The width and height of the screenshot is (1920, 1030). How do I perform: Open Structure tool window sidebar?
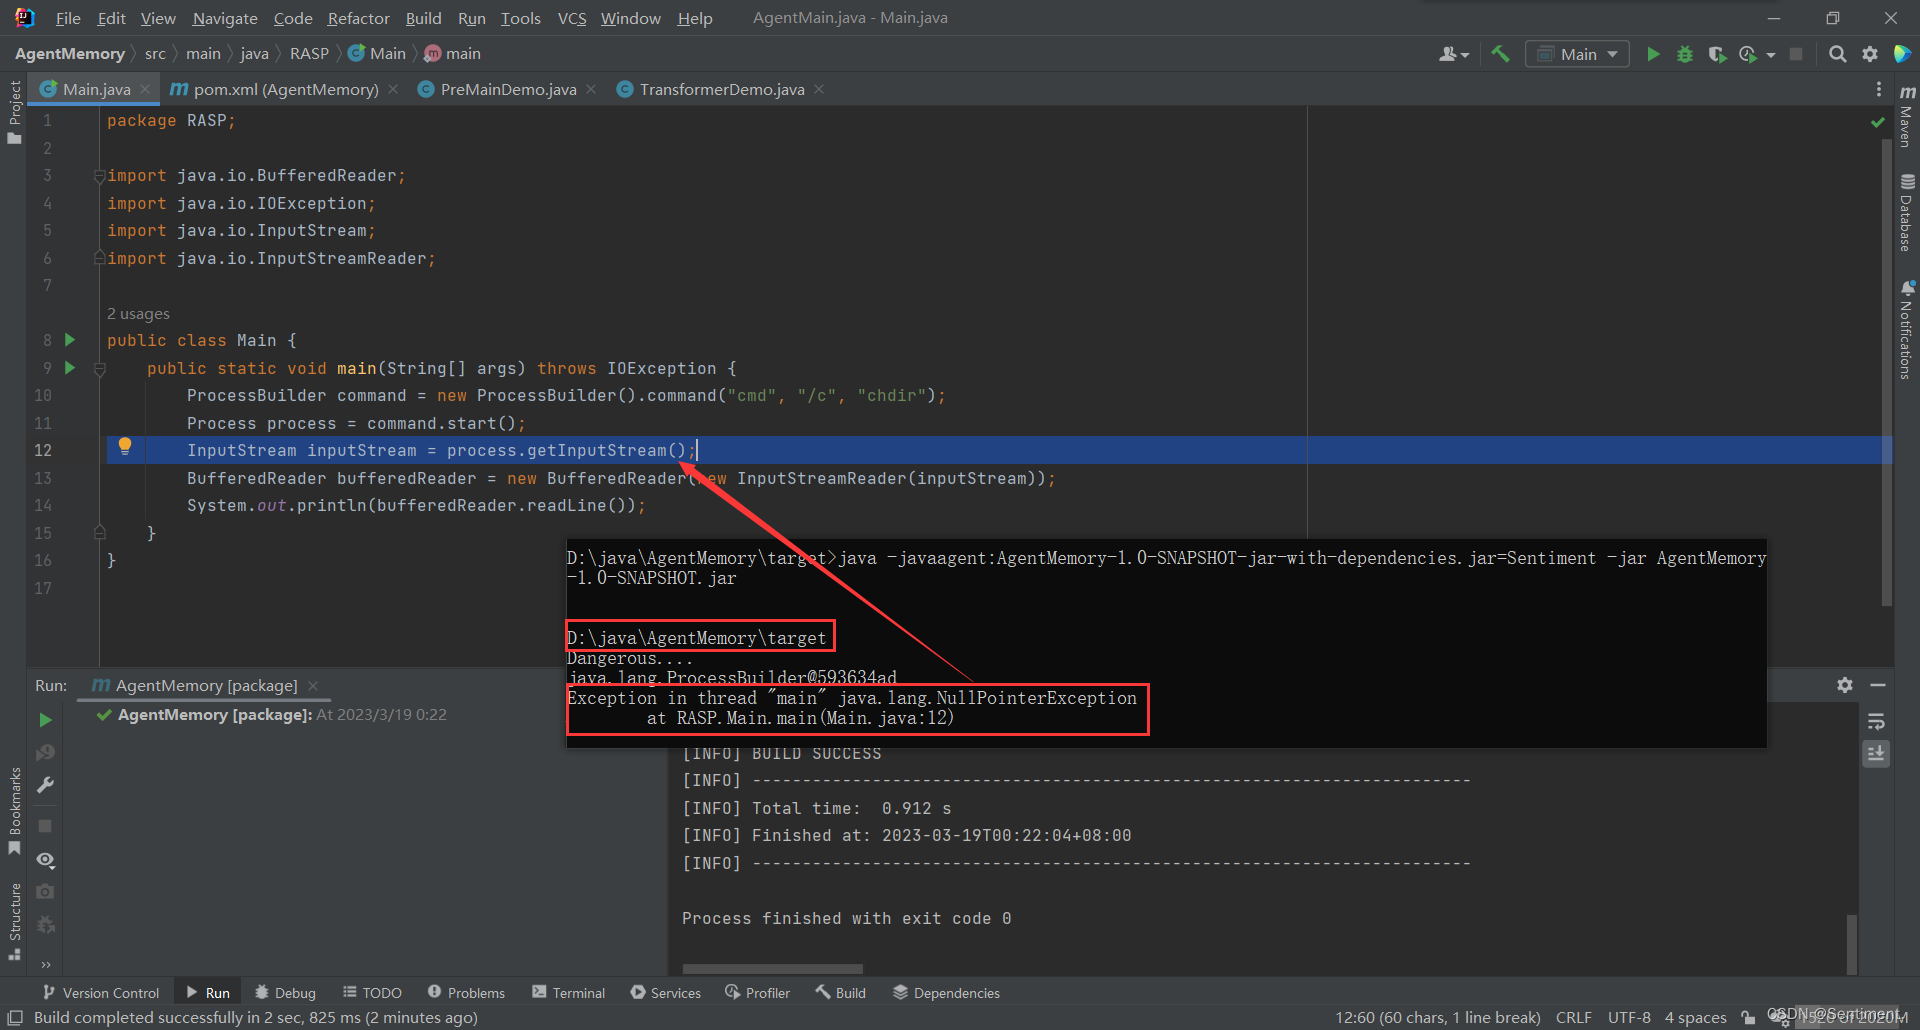[x=14, y=921]
